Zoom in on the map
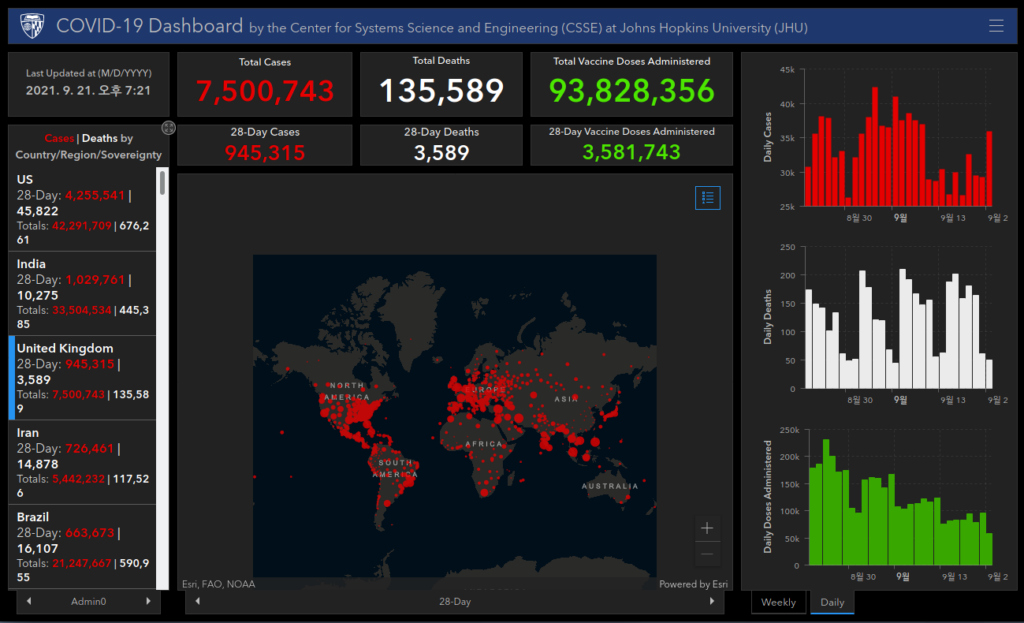Viewport: 1024px width, 623px height. 707,528
